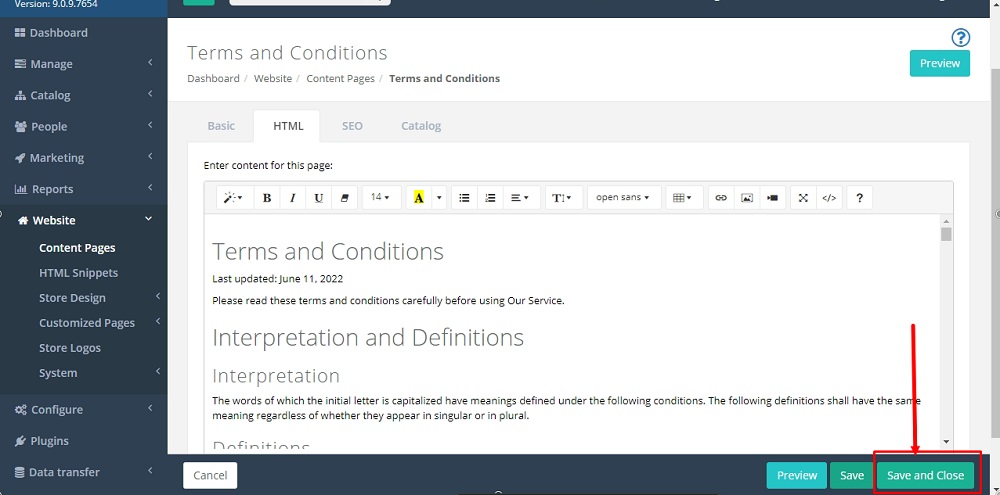Open open sans font family dropdown
This screenshot has width=1000, height=495.
tap(622, 198)
